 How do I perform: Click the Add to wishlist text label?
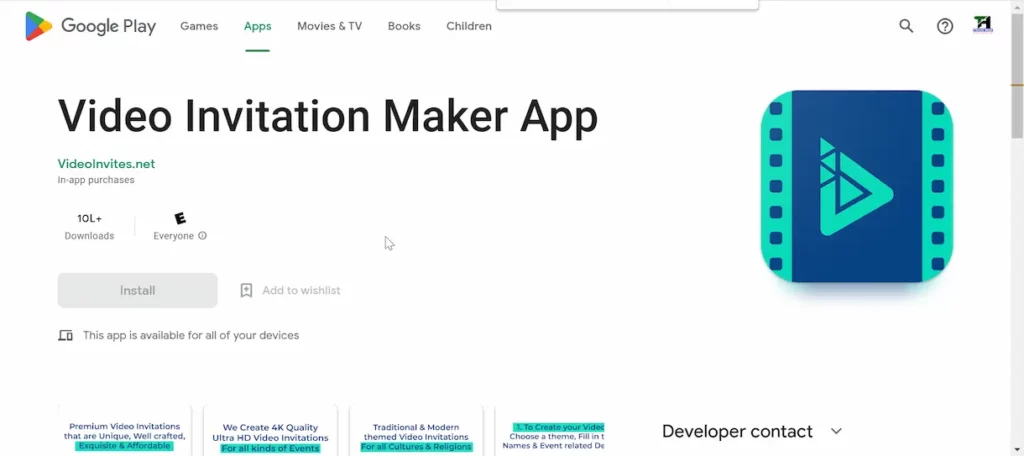click(x=301, y=291)
